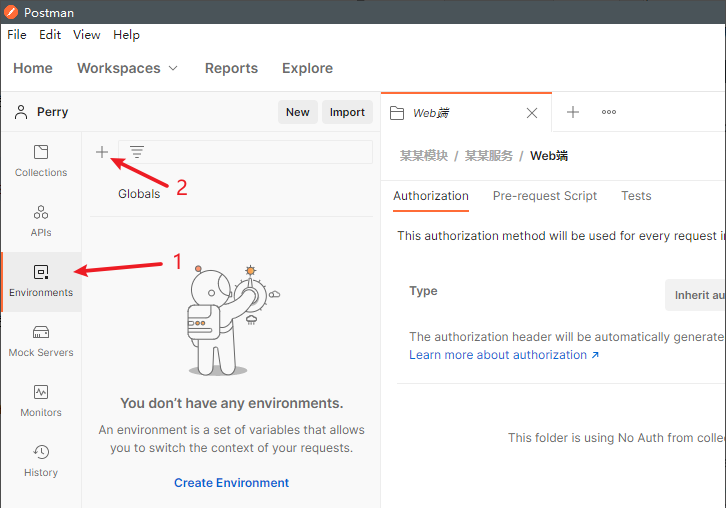Click the 某某模块 breadcrumb link
This screenshot has height=508, width=726.
(x=424, y=156)
